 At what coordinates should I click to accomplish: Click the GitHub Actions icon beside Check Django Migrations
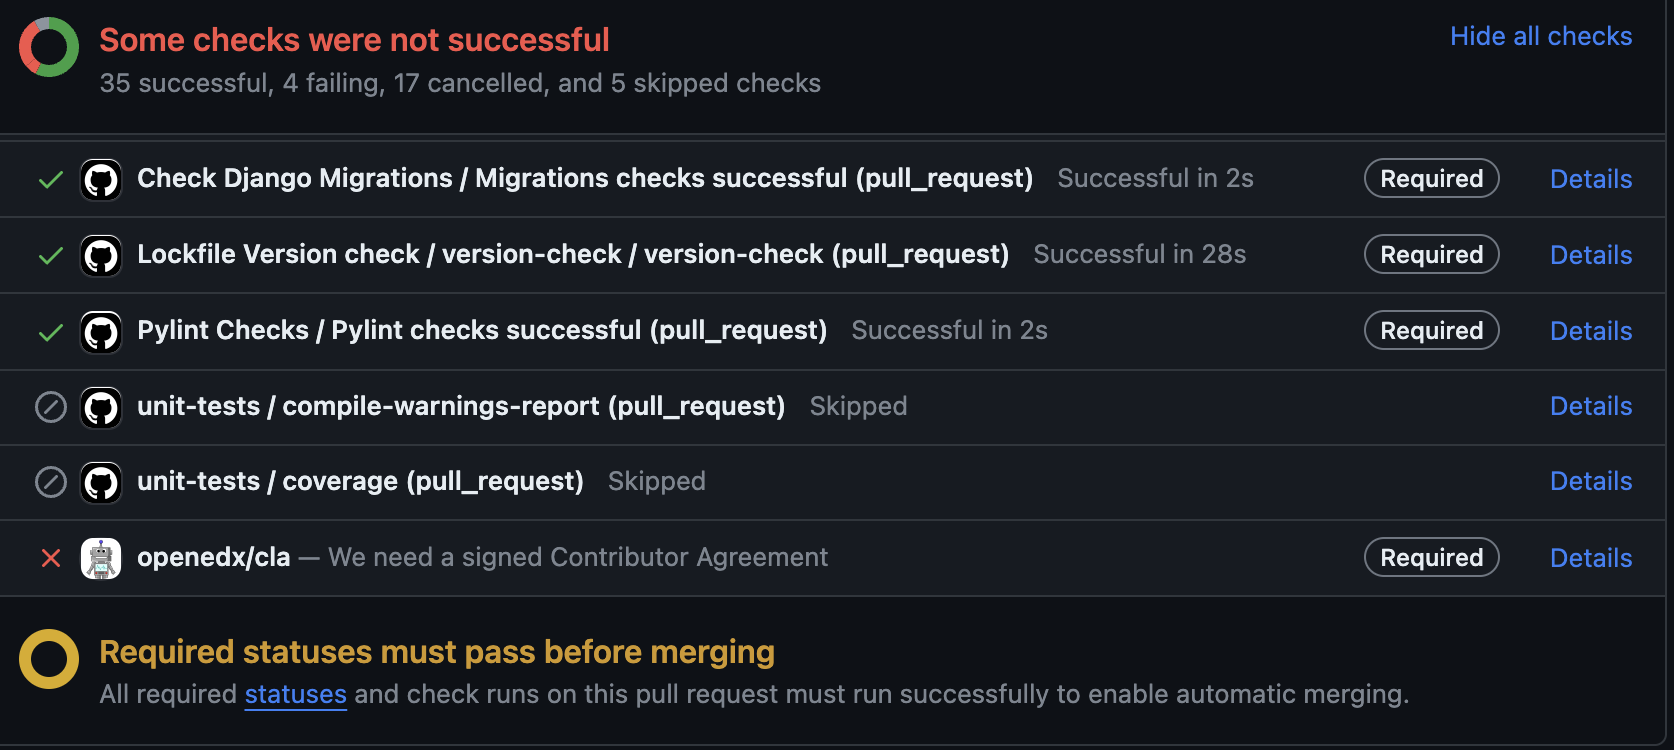point(101,179)
